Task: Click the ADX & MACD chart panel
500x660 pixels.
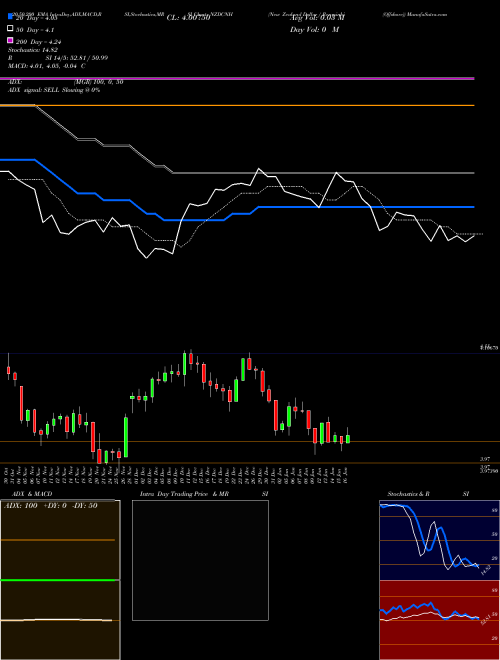Action: click(60, 580)
